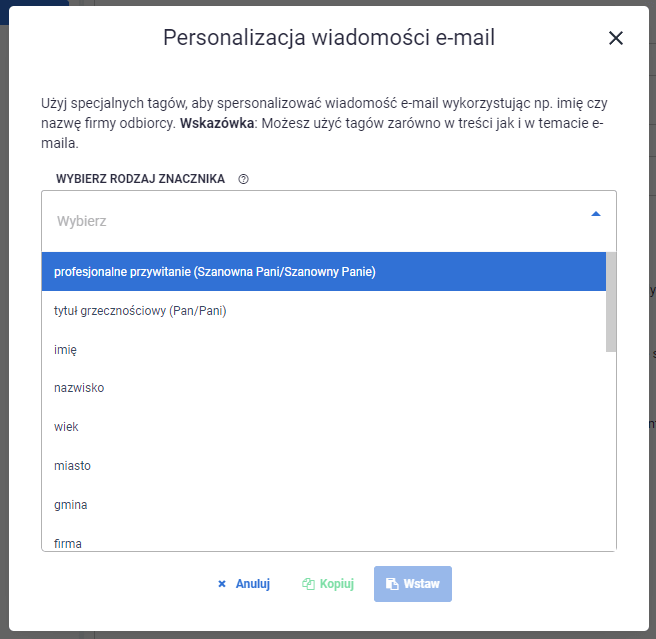Click the X icon beside Anuluj
The height and width of the screenshot is (639, 656).
[x=222, y=584]
